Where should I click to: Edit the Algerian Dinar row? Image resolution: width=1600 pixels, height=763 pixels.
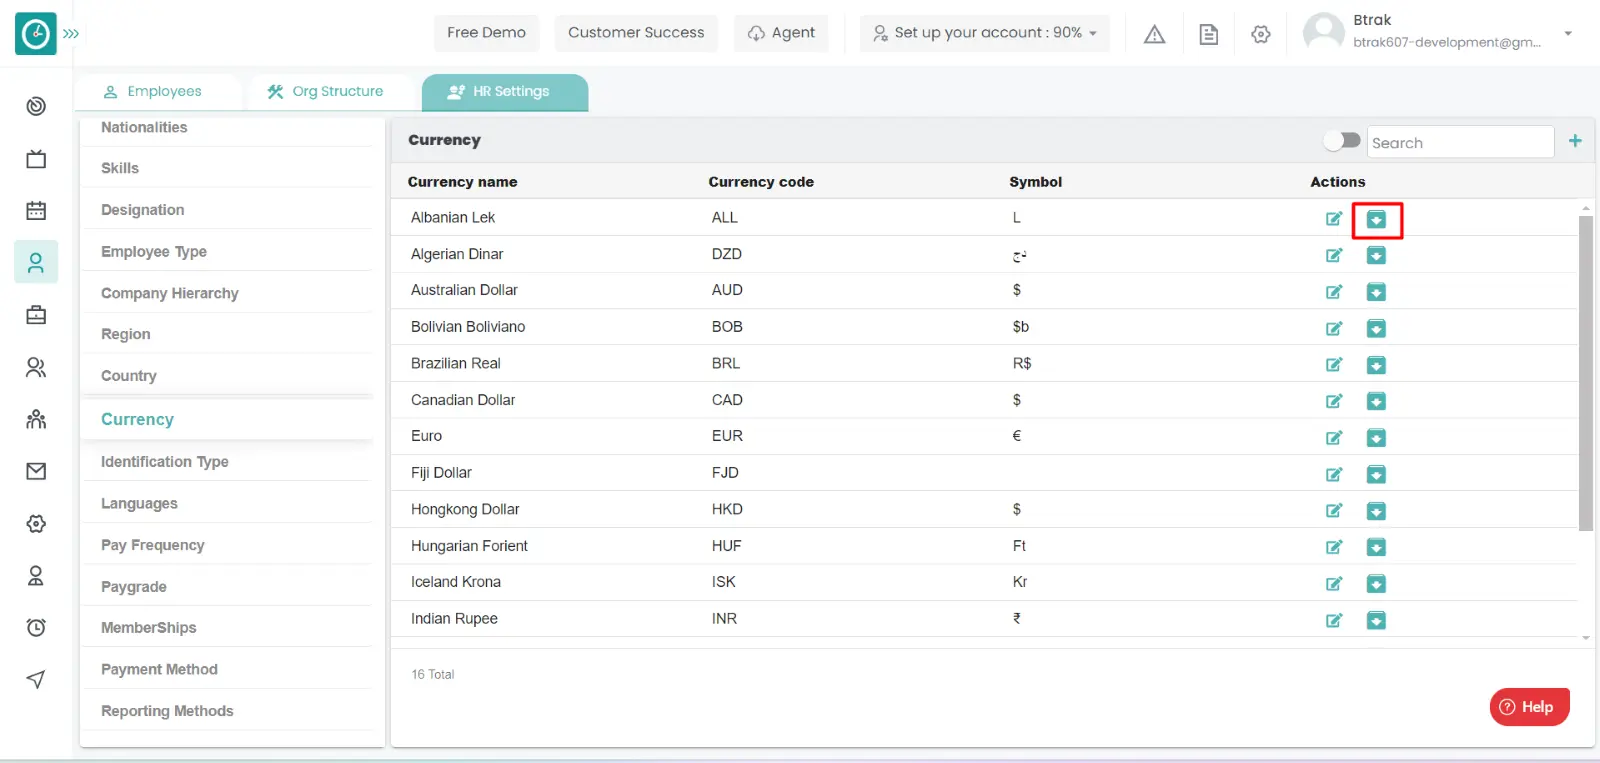[1333, 255]
